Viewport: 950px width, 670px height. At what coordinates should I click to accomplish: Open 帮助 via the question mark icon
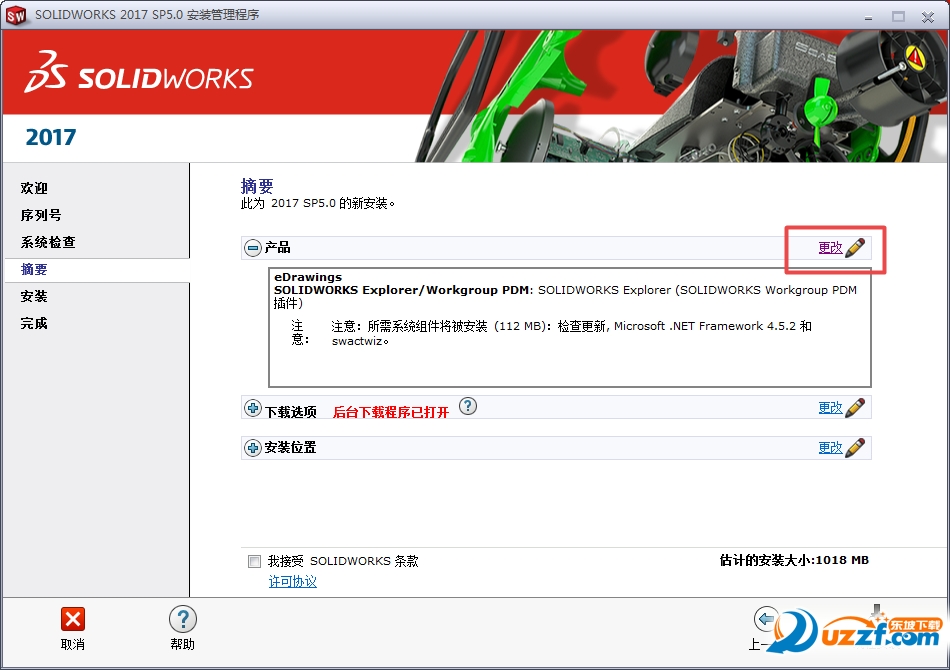point(183,619)
